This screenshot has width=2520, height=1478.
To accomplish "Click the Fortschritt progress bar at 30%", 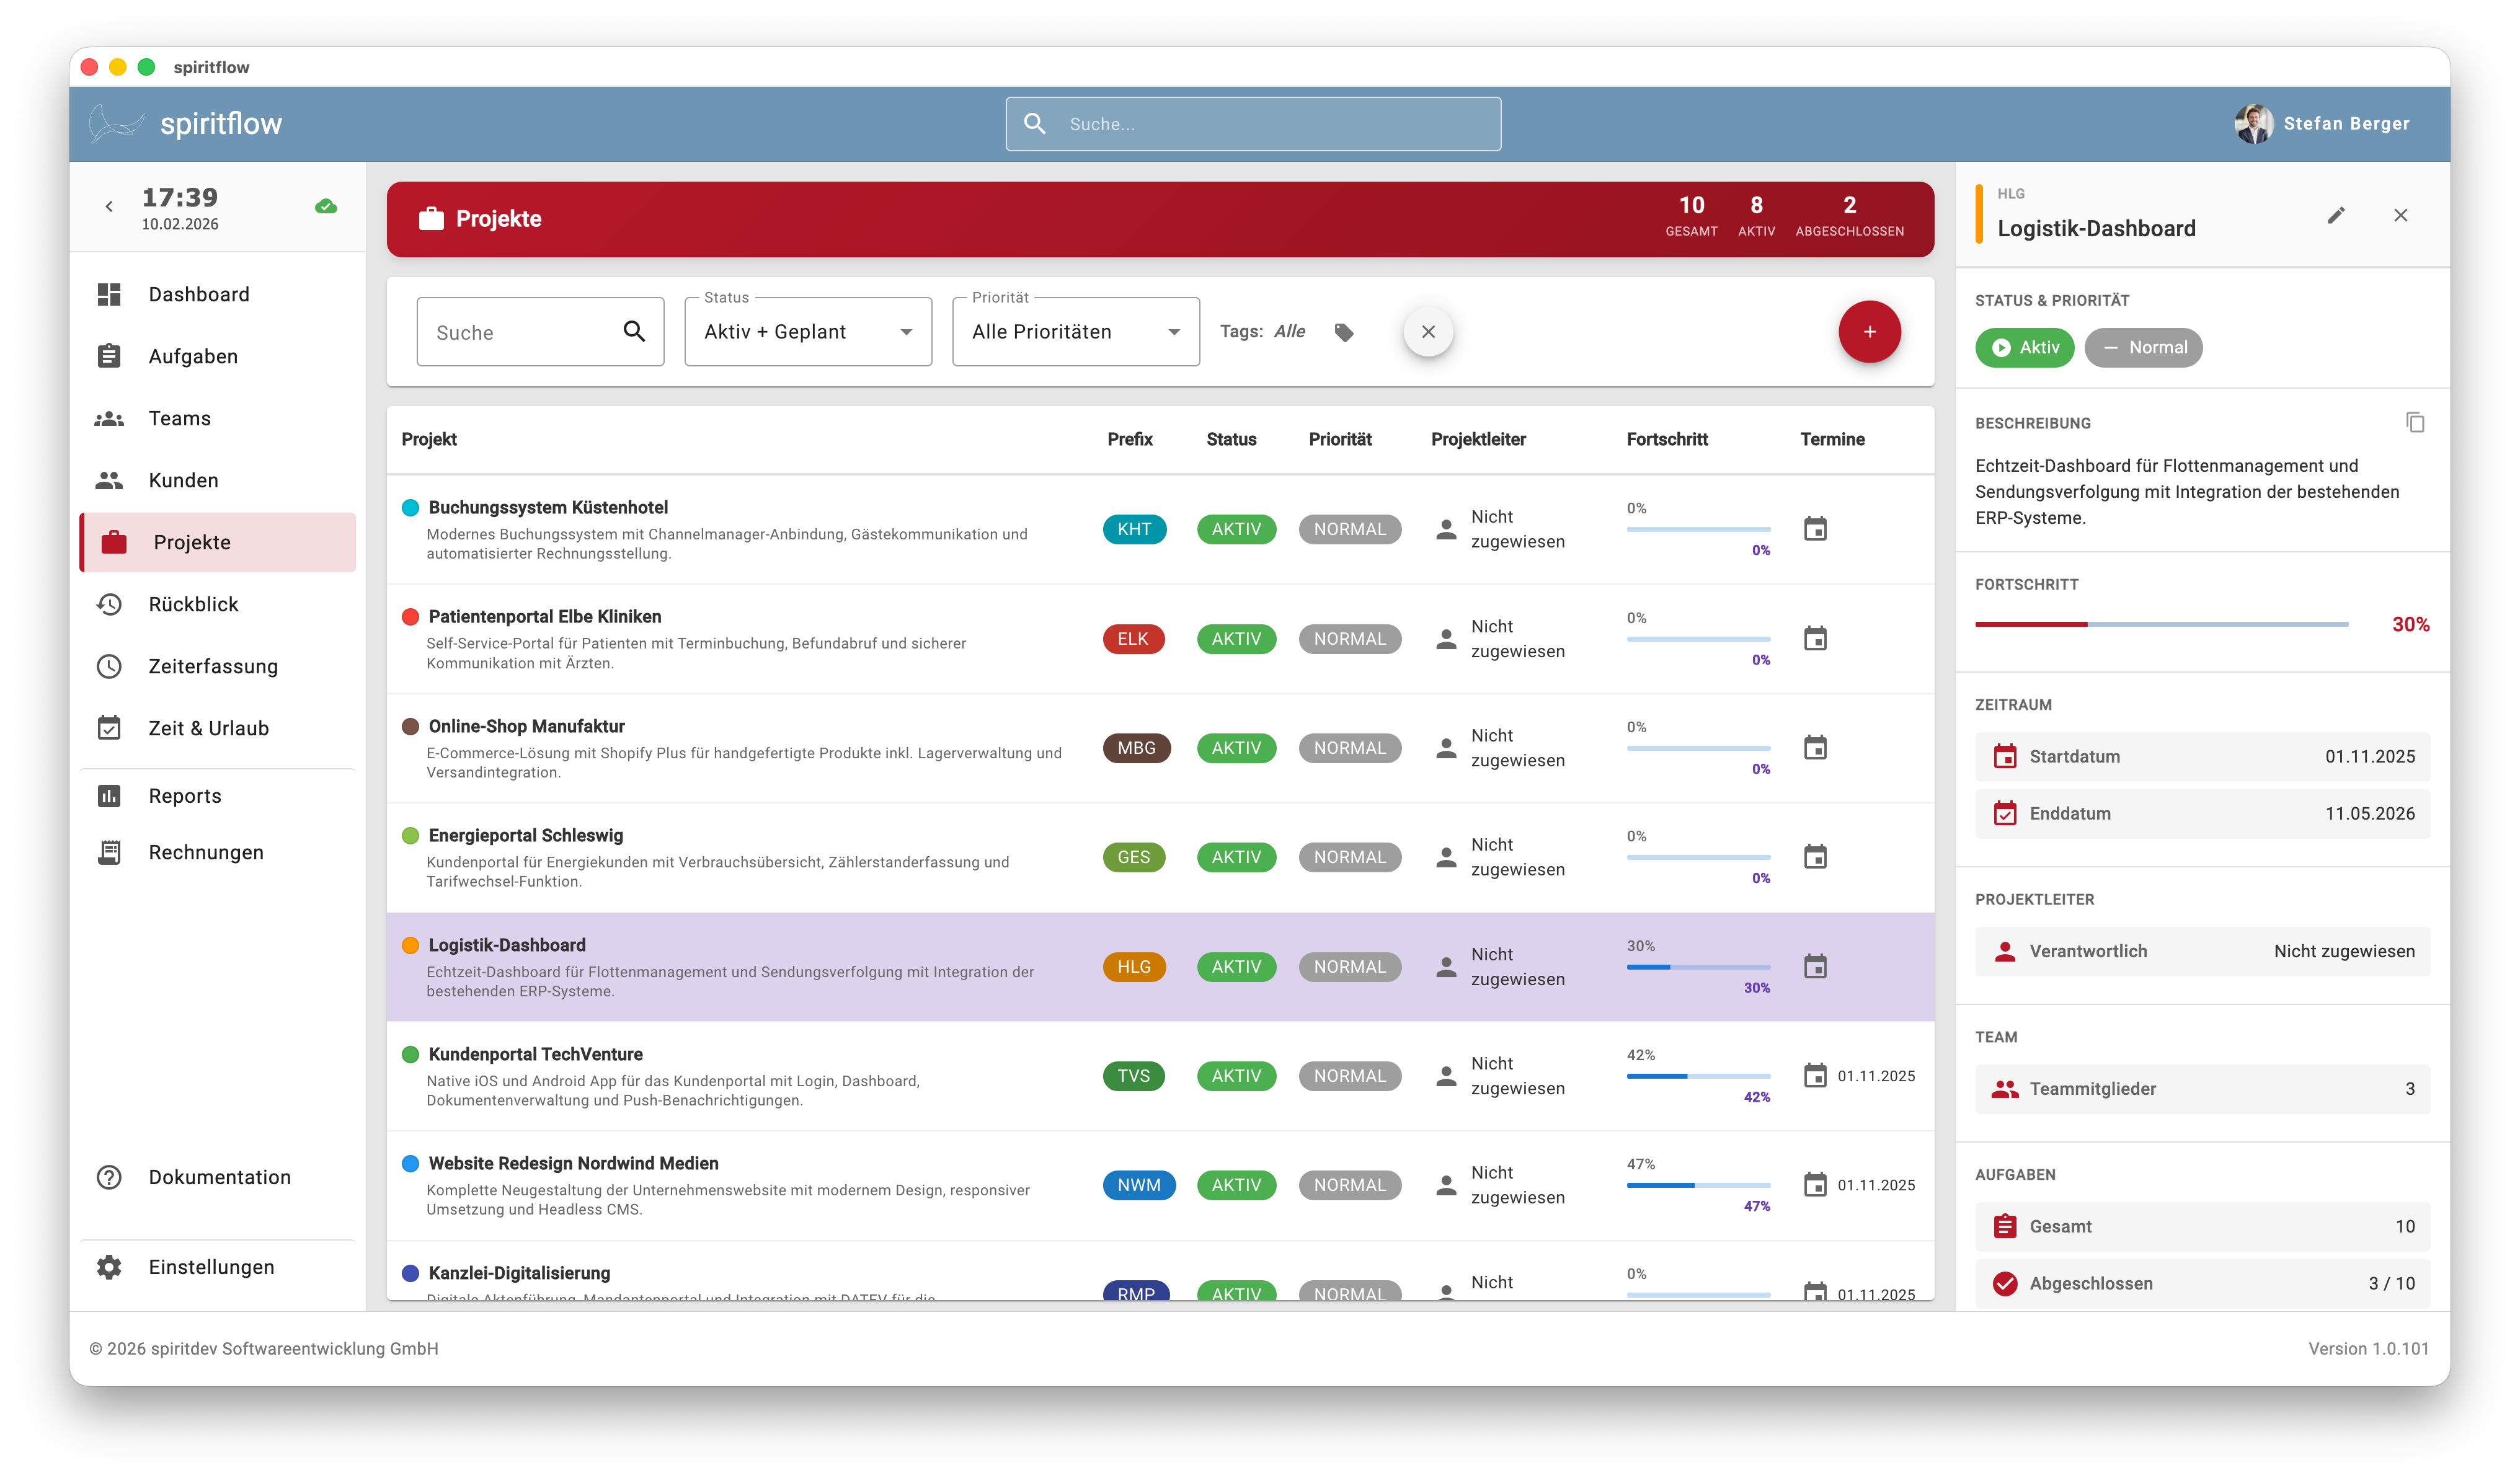I will pos(2161,624).
